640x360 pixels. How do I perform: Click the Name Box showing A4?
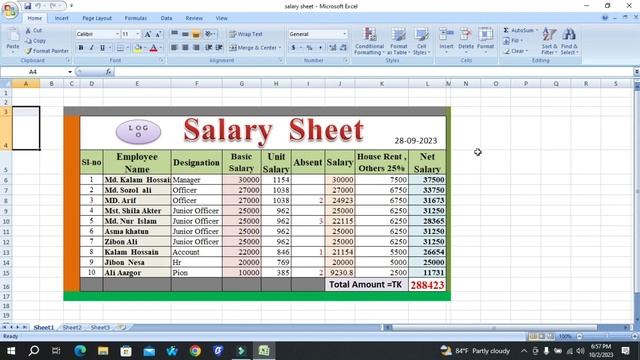[33, 72]
